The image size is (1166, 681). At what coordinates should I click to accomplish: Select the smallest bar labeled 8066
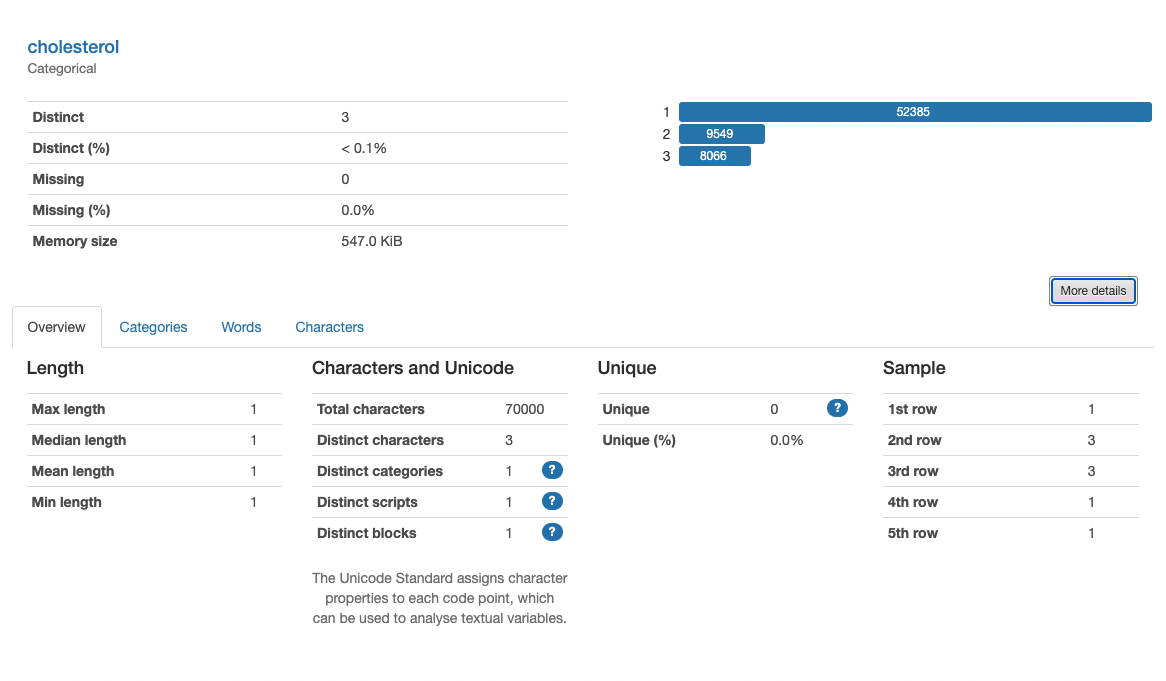(715, 155)
